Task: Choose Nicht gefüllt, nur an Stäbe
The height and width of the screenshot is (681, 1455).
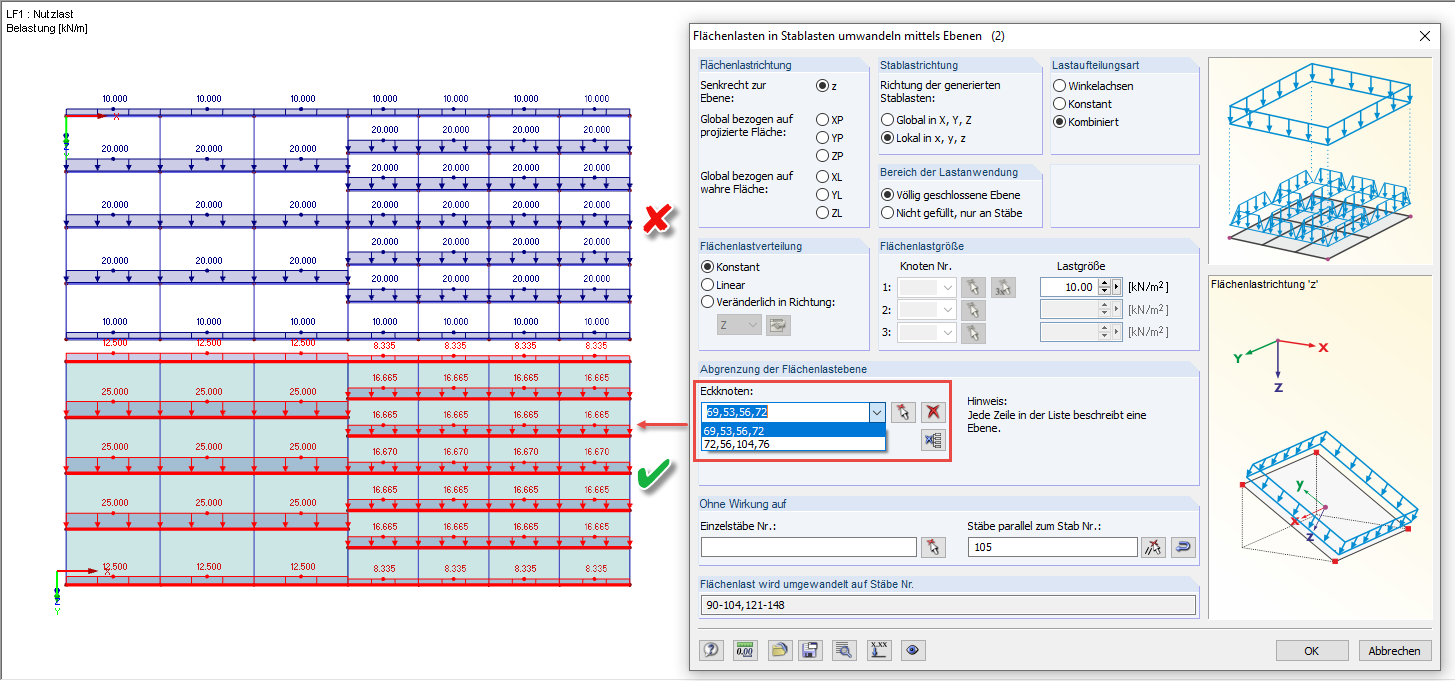Action: click(887, 212)
